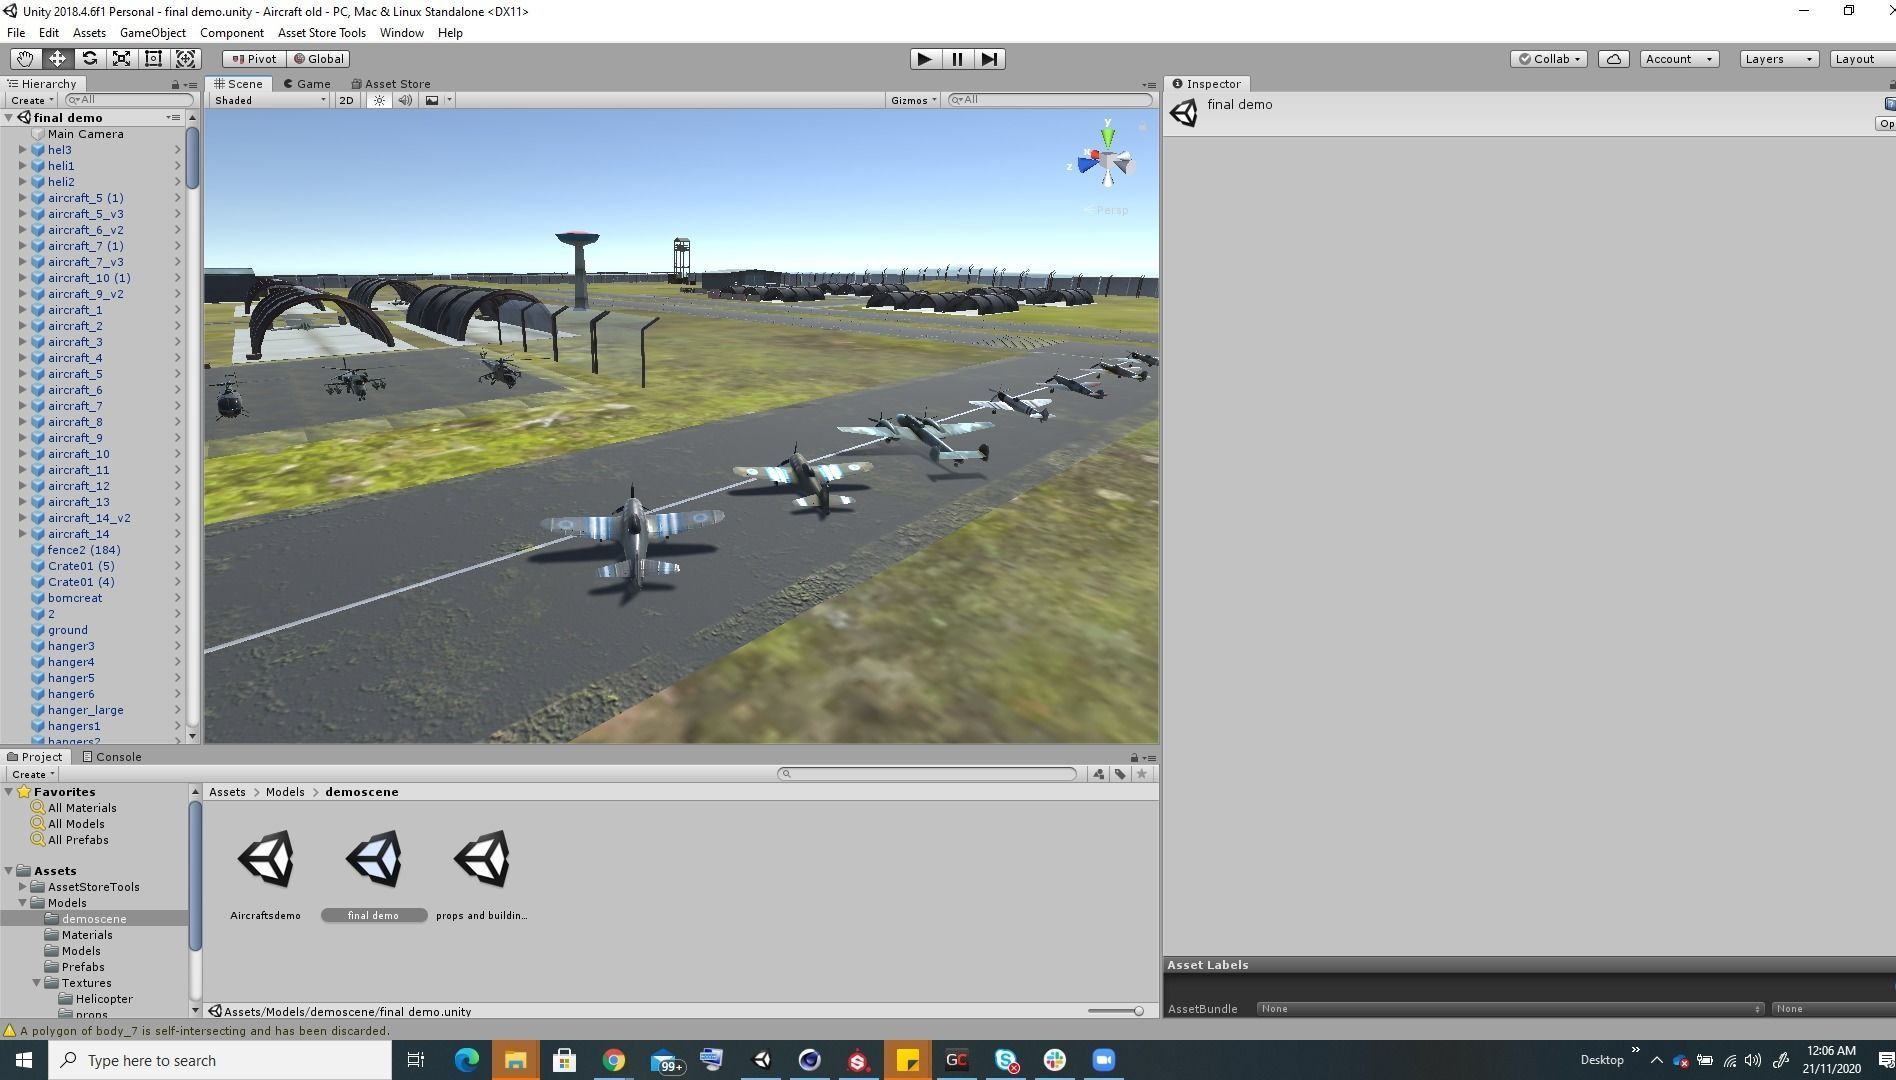Click Assets in the breadcrumb path
The image size is (1896, 1080).
(227, 792)
